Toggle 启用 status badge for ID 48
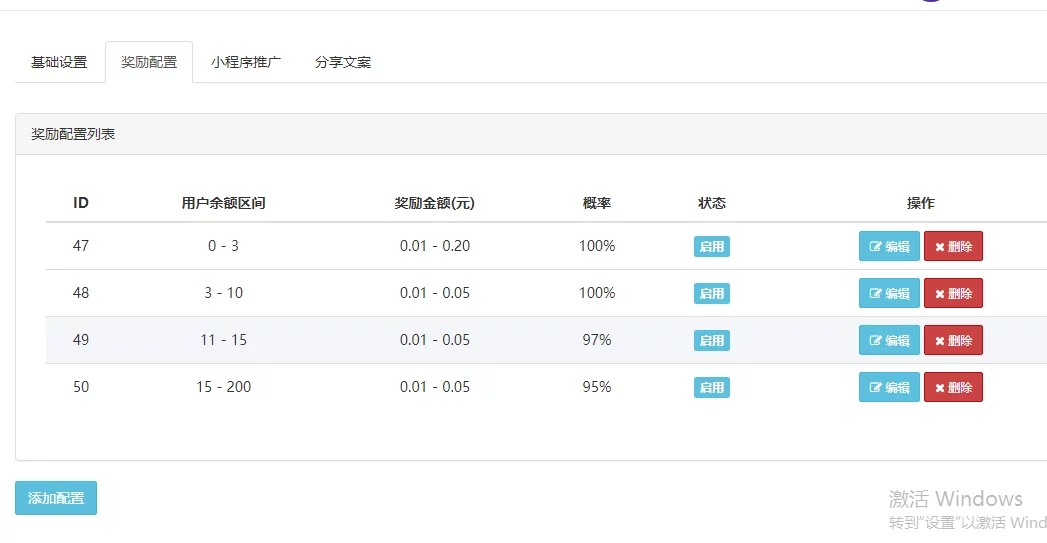 (x=712, y=293)
